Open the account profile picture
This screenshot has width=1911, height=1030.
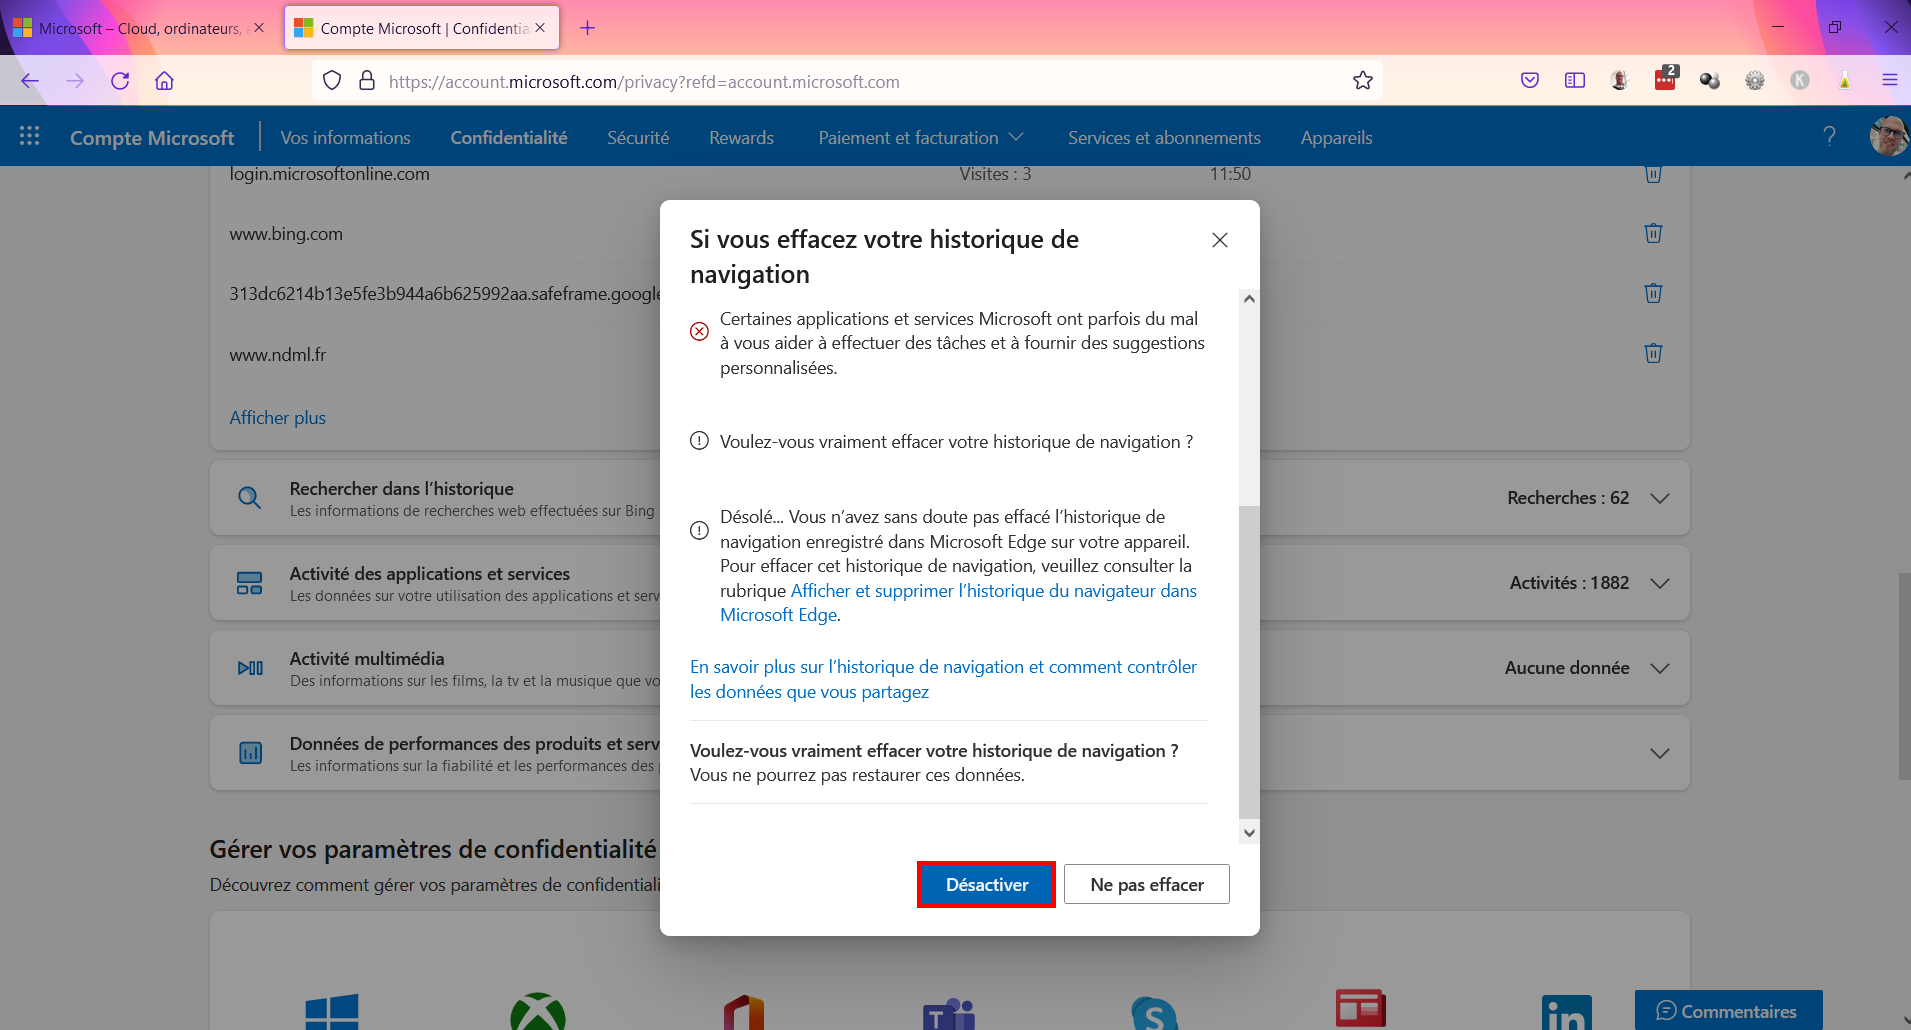tap(1889, 136)
